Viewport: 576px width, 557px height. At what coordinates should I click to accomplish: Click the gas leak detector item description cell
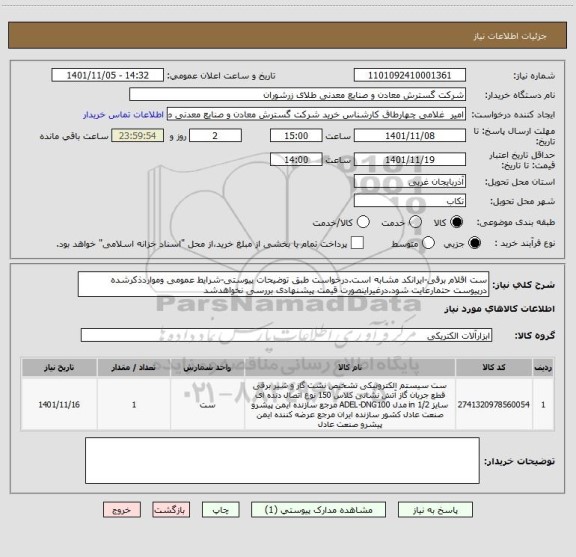click(350, 405)
